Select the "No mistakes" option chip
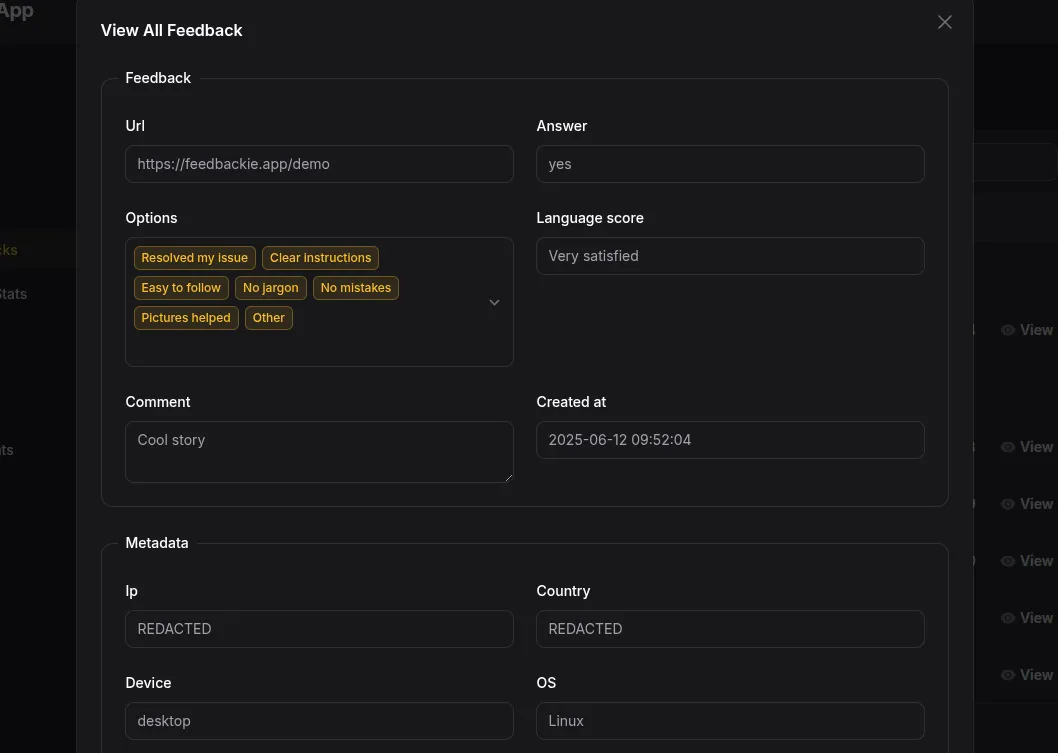This screenshot has height=753, width=1058. point(355,287)
